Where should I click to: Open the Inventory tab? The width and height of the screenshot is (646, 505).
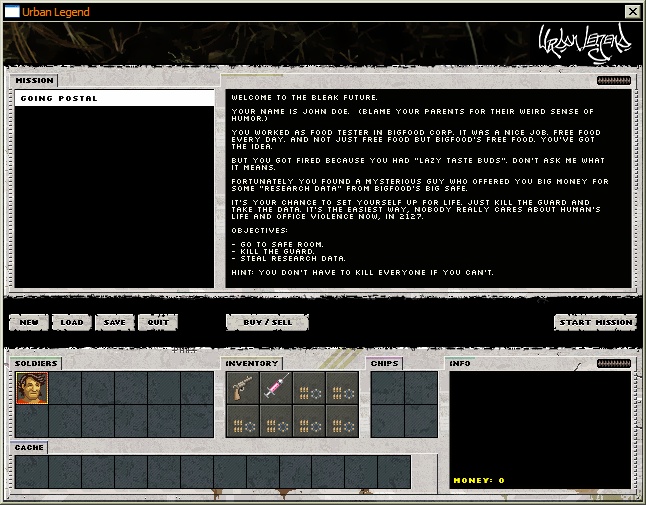[252, 363]
